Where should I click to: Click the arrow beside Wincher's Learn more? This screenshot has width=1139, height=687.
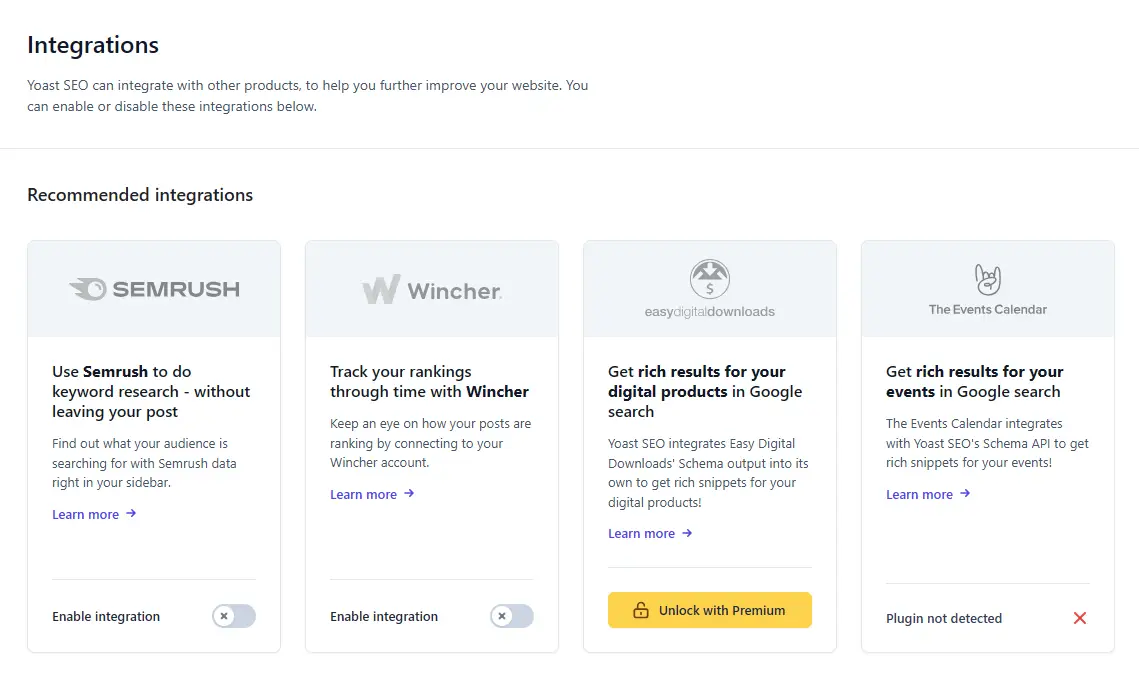click(x=406, y=494)
